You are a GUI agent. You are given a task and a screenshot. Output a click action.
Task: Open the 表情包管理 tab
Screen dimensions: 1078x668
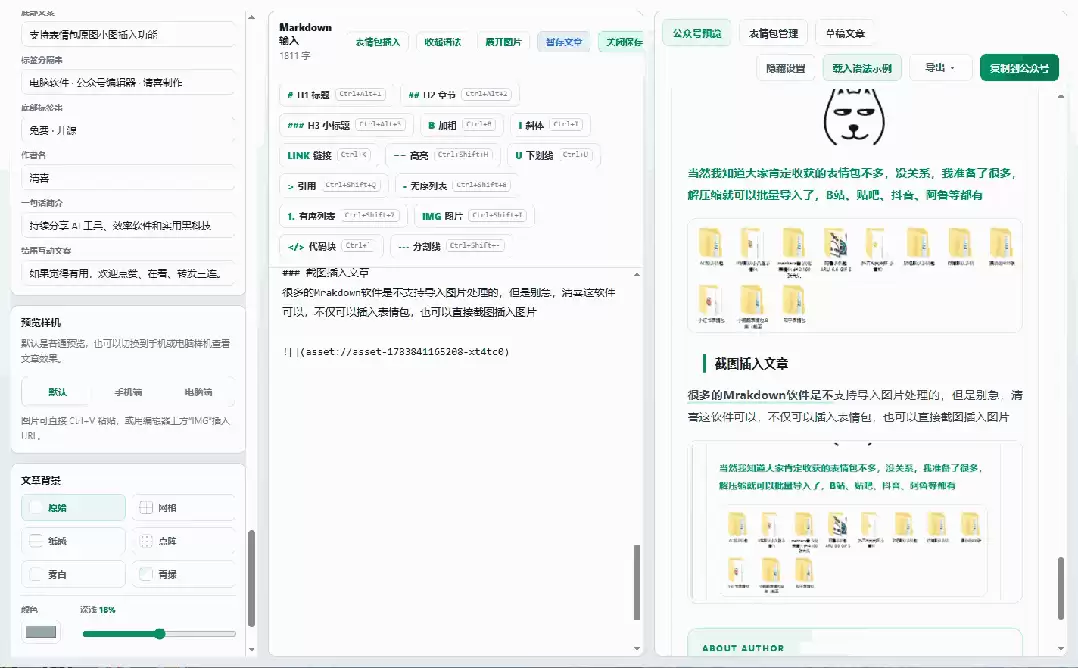[773, 33]
